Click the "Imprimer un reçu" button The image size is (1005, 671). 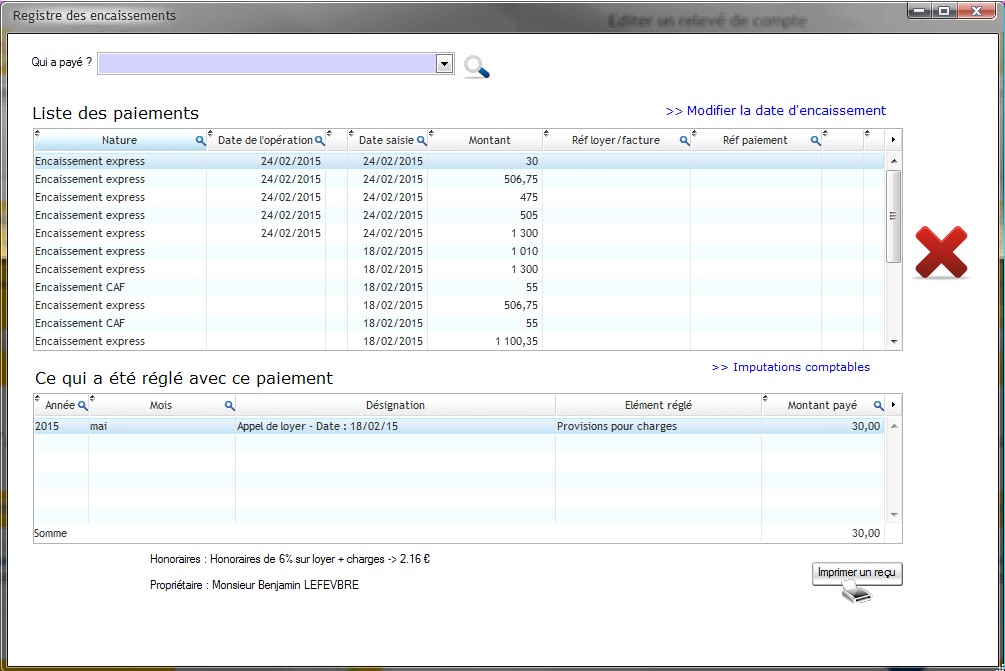[857, 573]
